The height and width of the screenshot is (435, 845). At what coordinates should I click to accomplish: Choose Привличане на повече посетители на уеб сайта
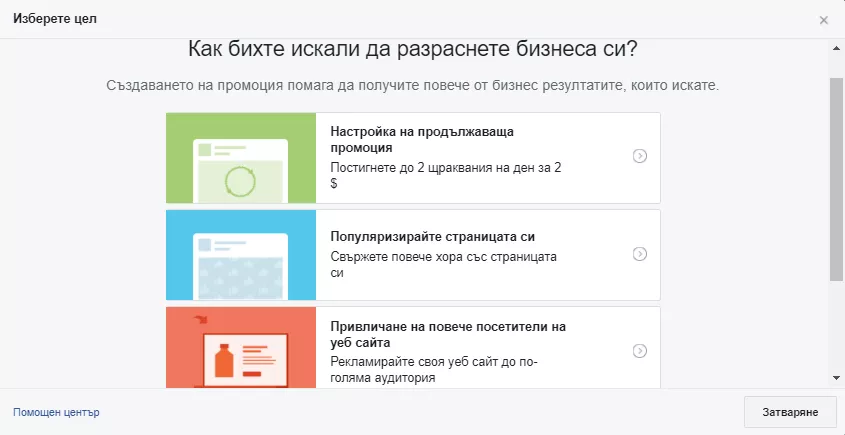pyautogui.click(x=448, y=334)
